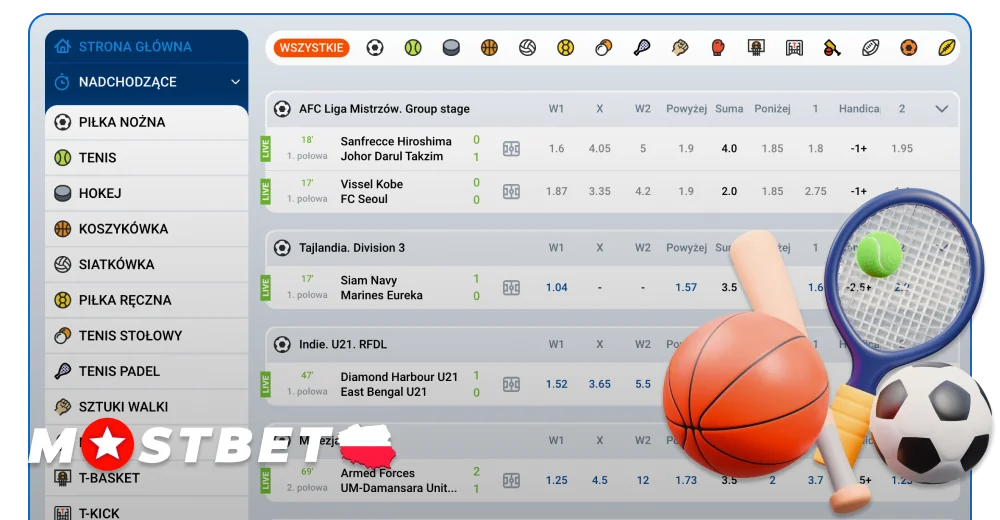
Task: Click the WSZYSTKIE filter button
Action: coord(311,48)
